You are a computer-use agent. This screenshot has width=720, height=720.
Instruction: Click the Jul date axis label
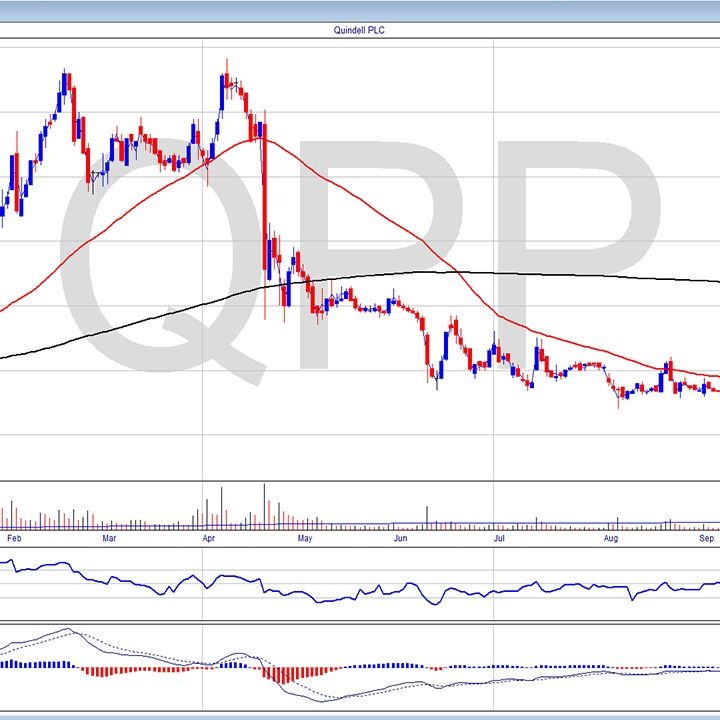point(498,537)
